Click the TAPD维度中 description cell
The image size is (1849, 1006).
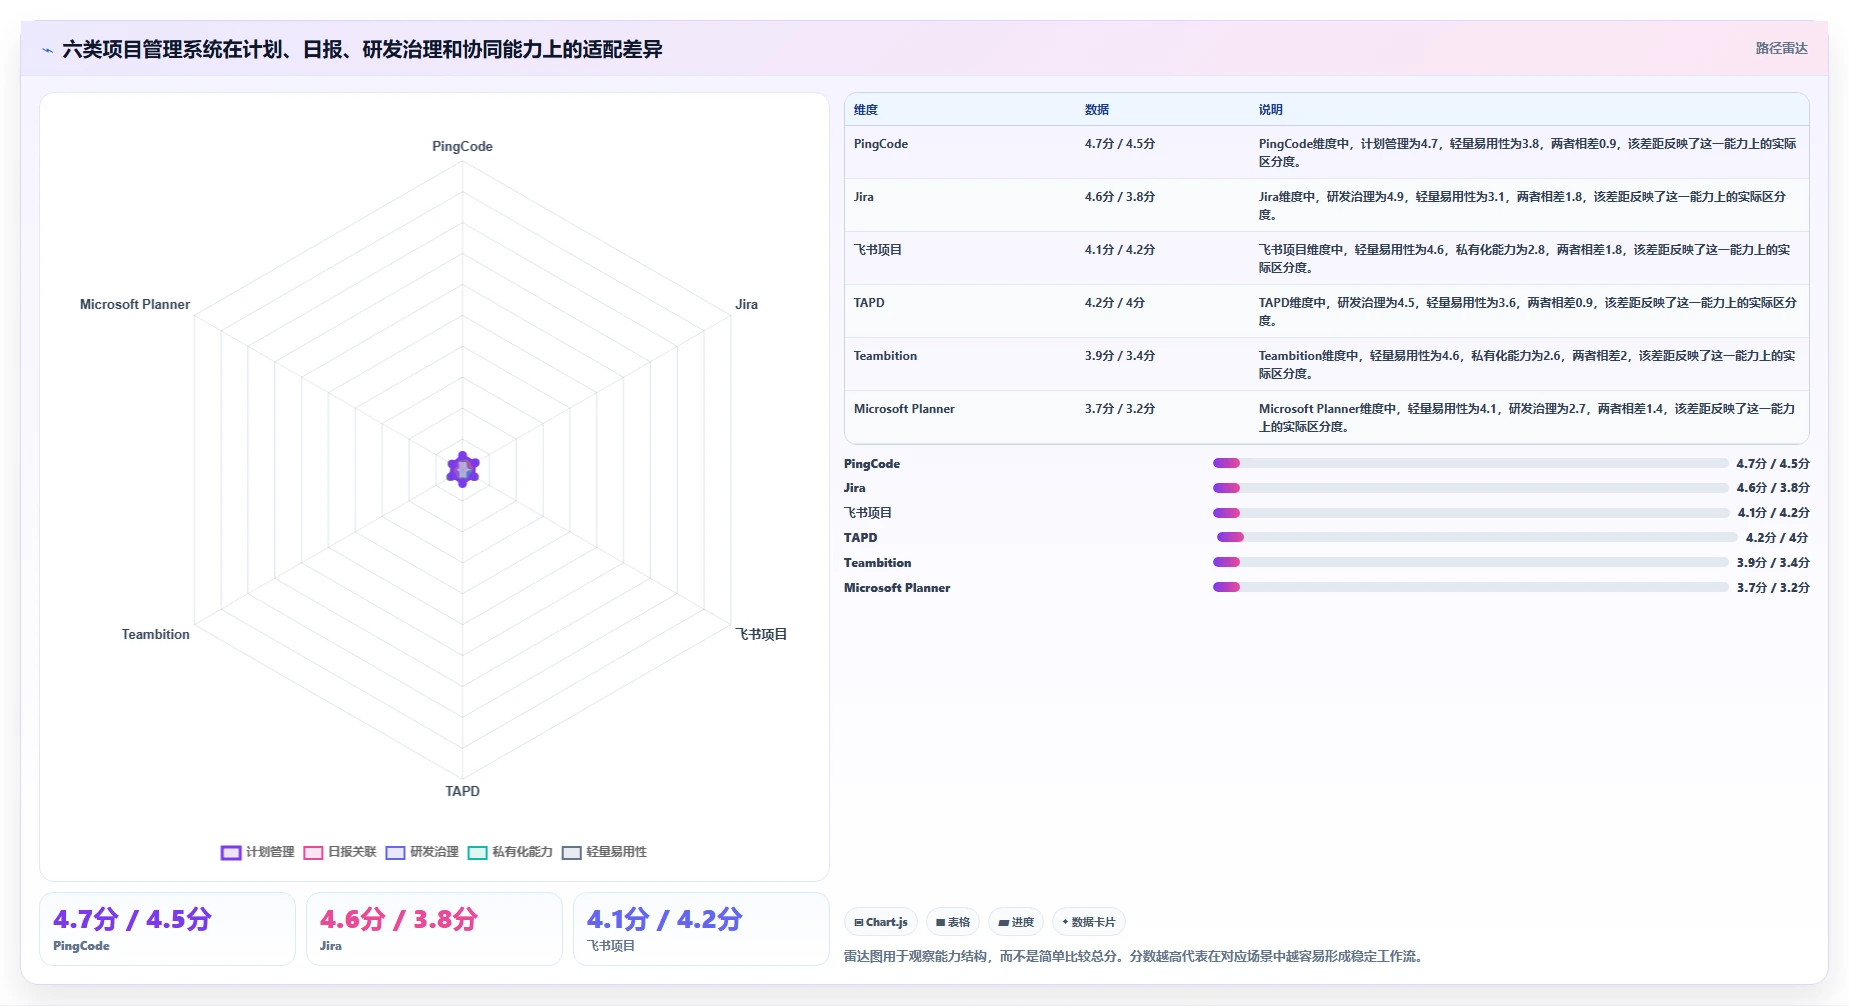tap(1527, 311)
